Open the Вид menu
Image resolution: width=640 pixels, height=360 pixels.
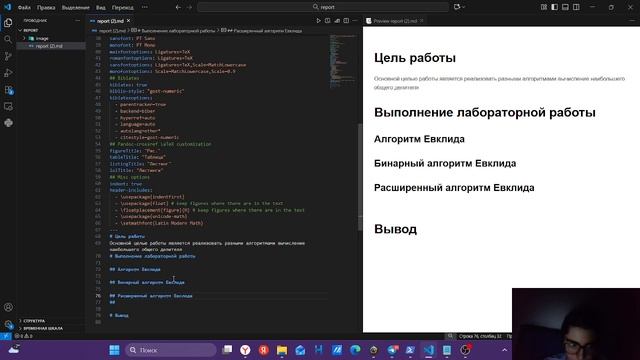(x=100, y=7)
